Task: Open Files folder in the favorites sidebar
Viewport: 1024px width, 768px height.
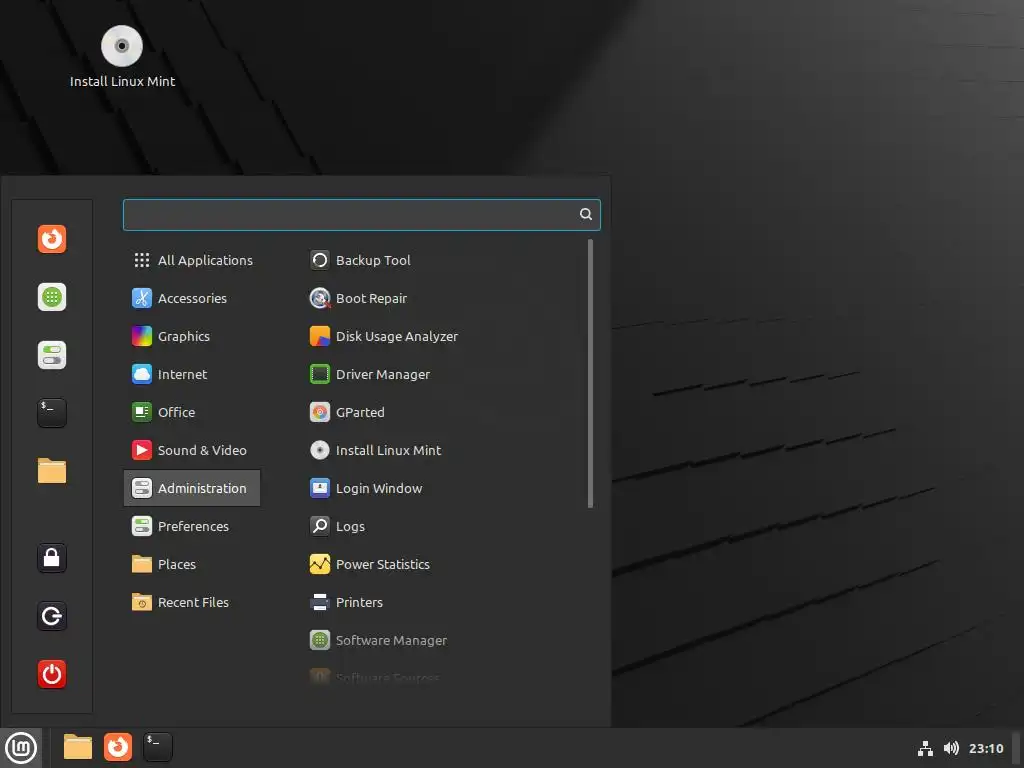Action: click(x=52, y=471)
